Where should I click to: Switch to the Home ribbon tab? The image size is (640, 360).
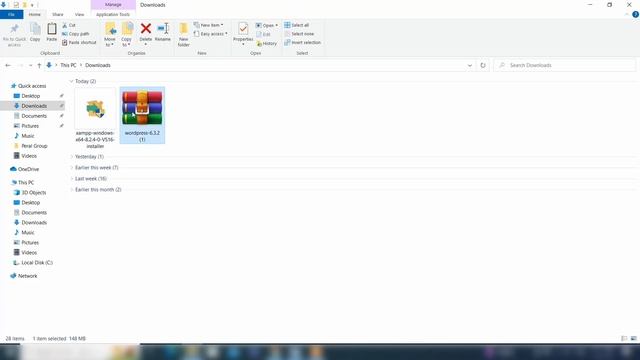pos(35,15)
